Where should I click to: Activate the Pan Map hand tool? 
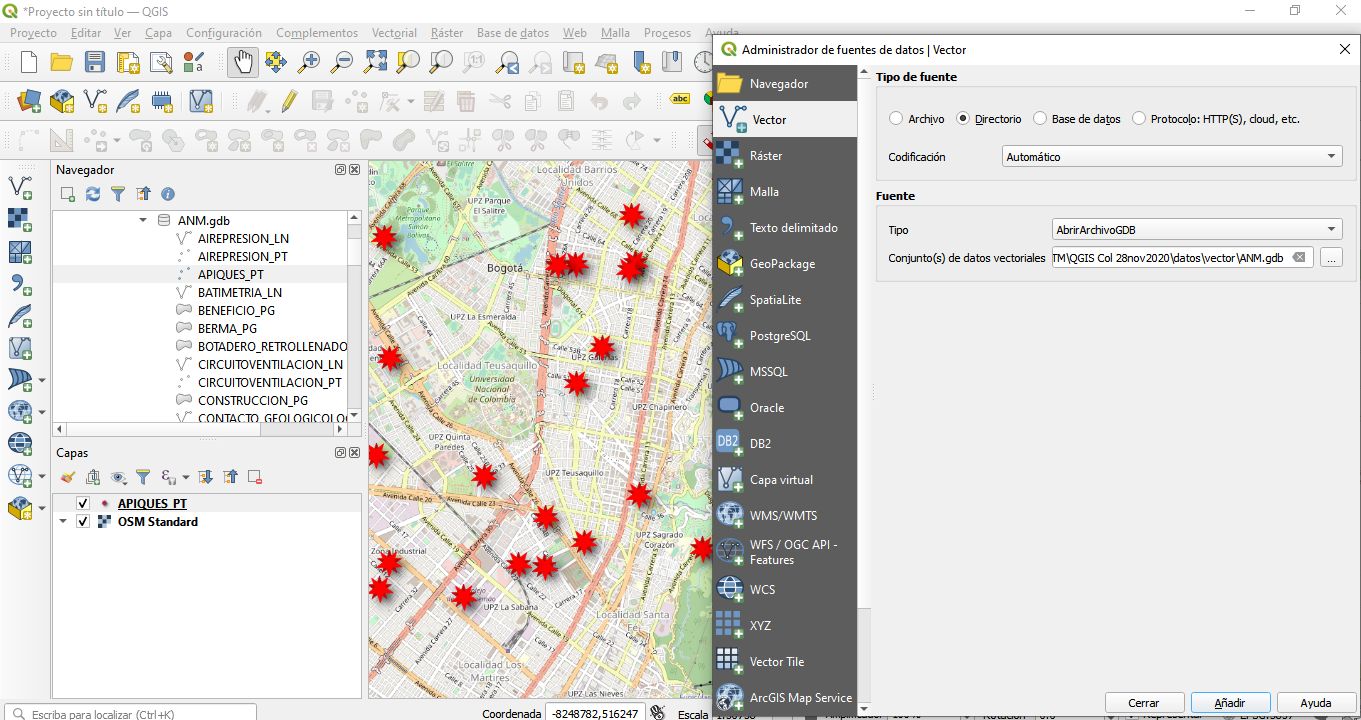(243, 62)
